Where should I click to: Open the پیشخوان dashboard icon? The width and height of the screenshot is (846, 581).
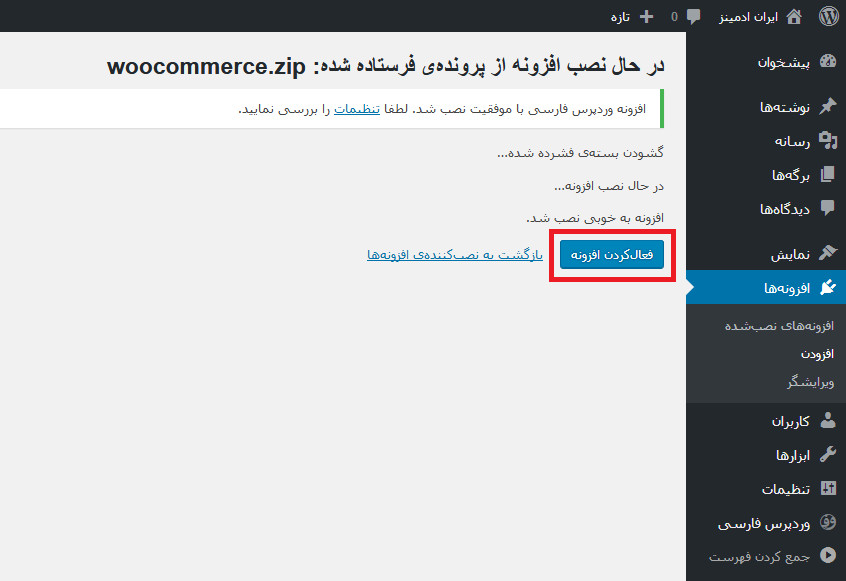tap(828, 62)
